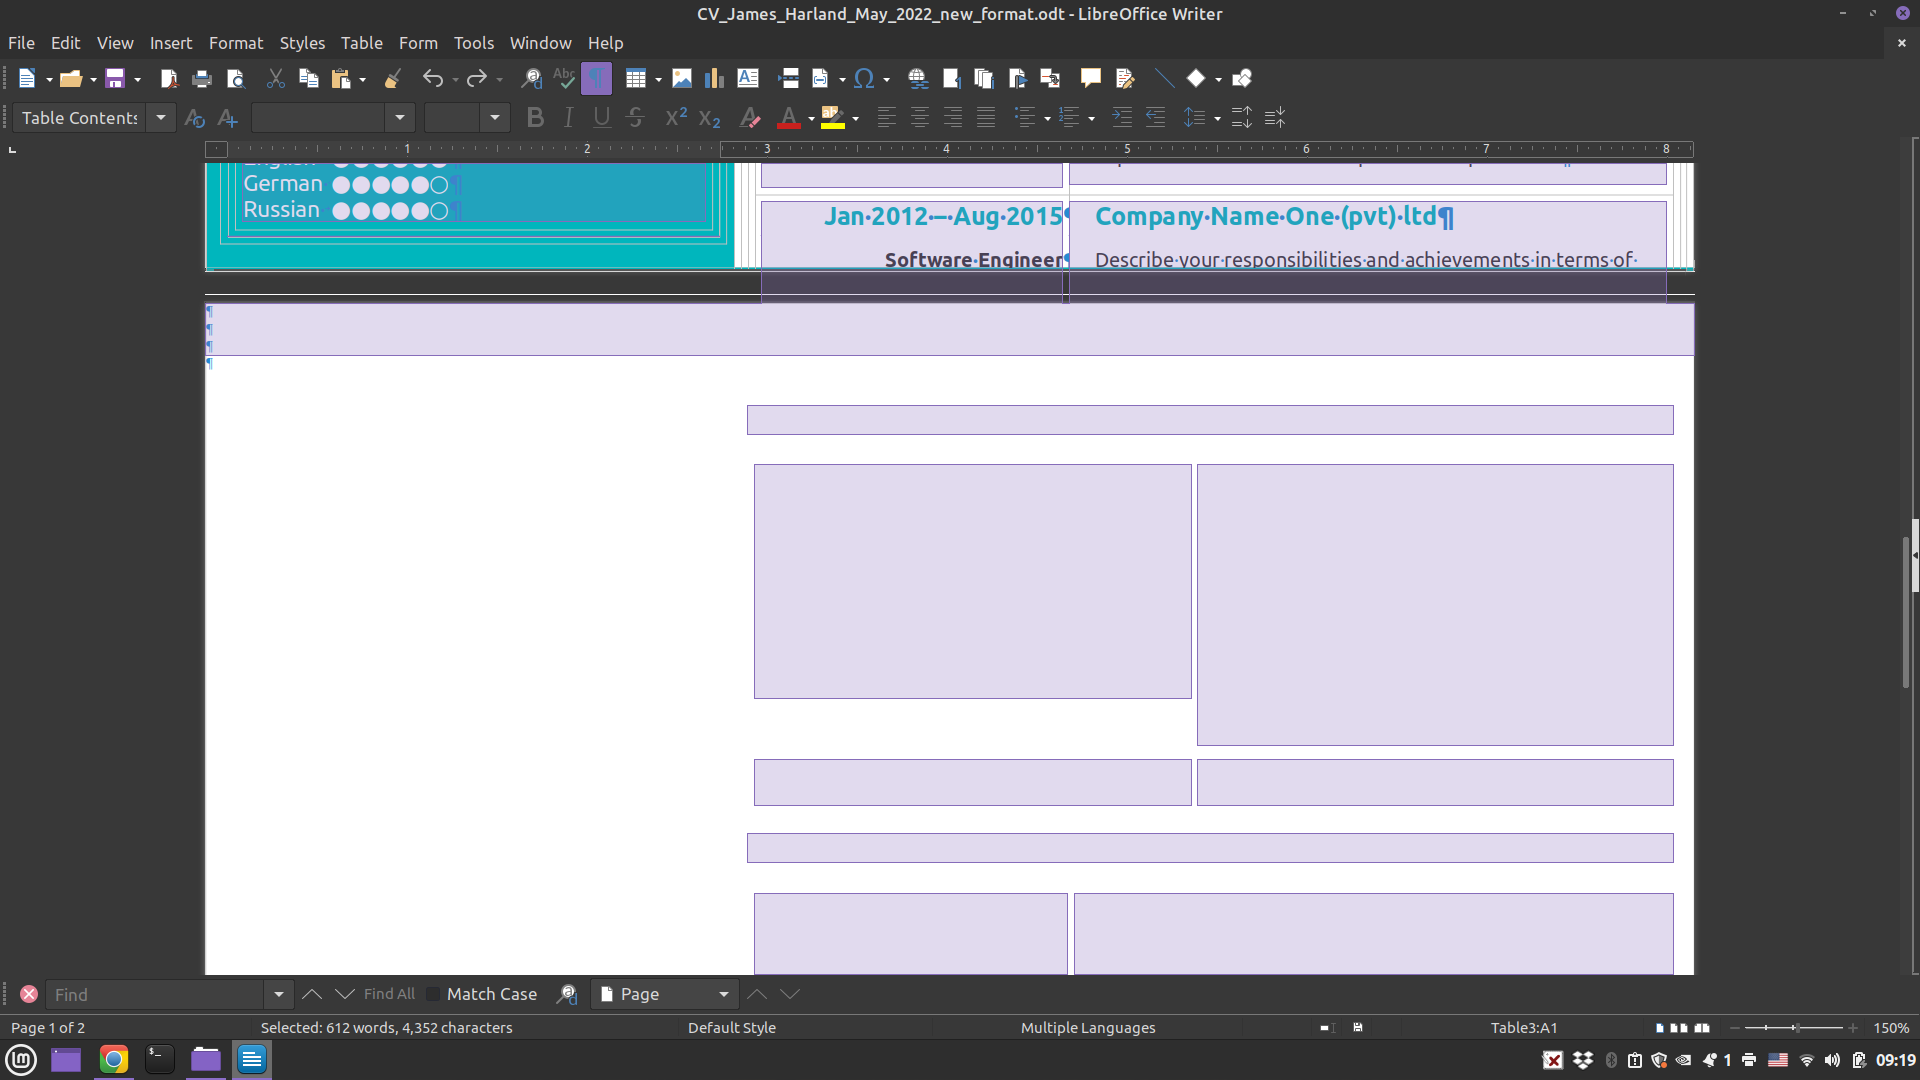Insert table grid icon
The height and width of the screenshot is (1080, 1920).
click(636, 78)
